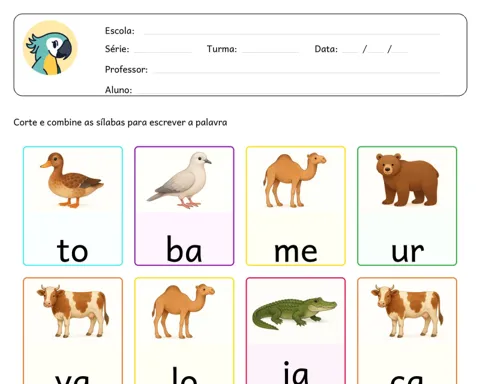Select the duck picture above 'to'
Viewport: 480px width, 384px height.
(x=72, y=180)
